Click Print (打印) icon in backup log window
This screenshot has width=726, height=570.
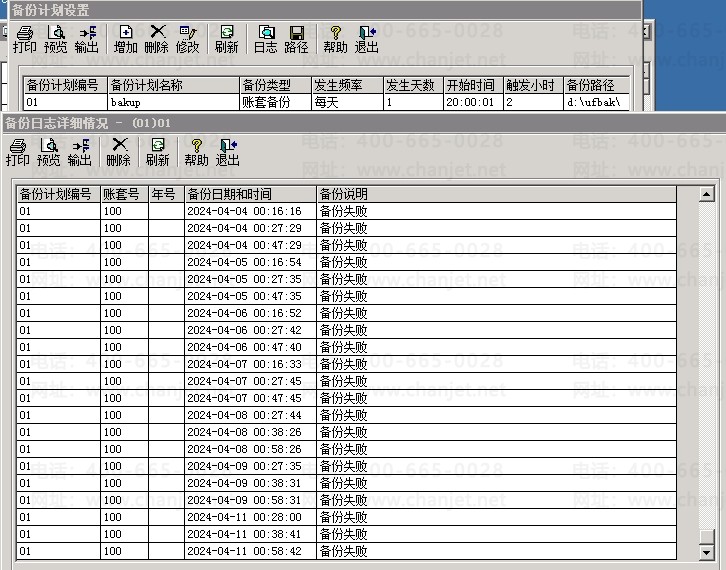[18, 152]
